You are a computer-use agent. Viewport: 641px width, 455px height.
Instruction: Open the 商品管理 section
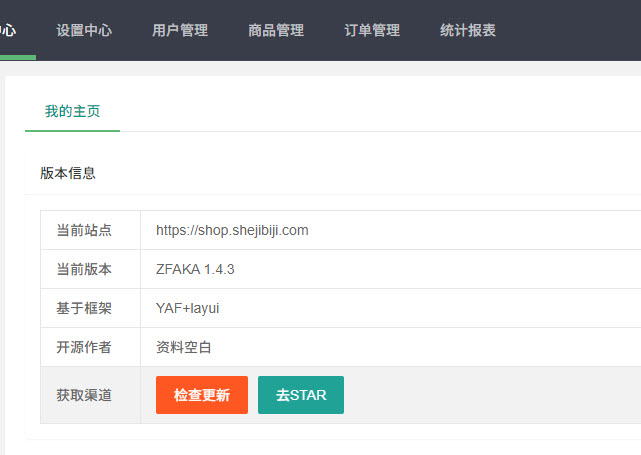tap(276, 30)
